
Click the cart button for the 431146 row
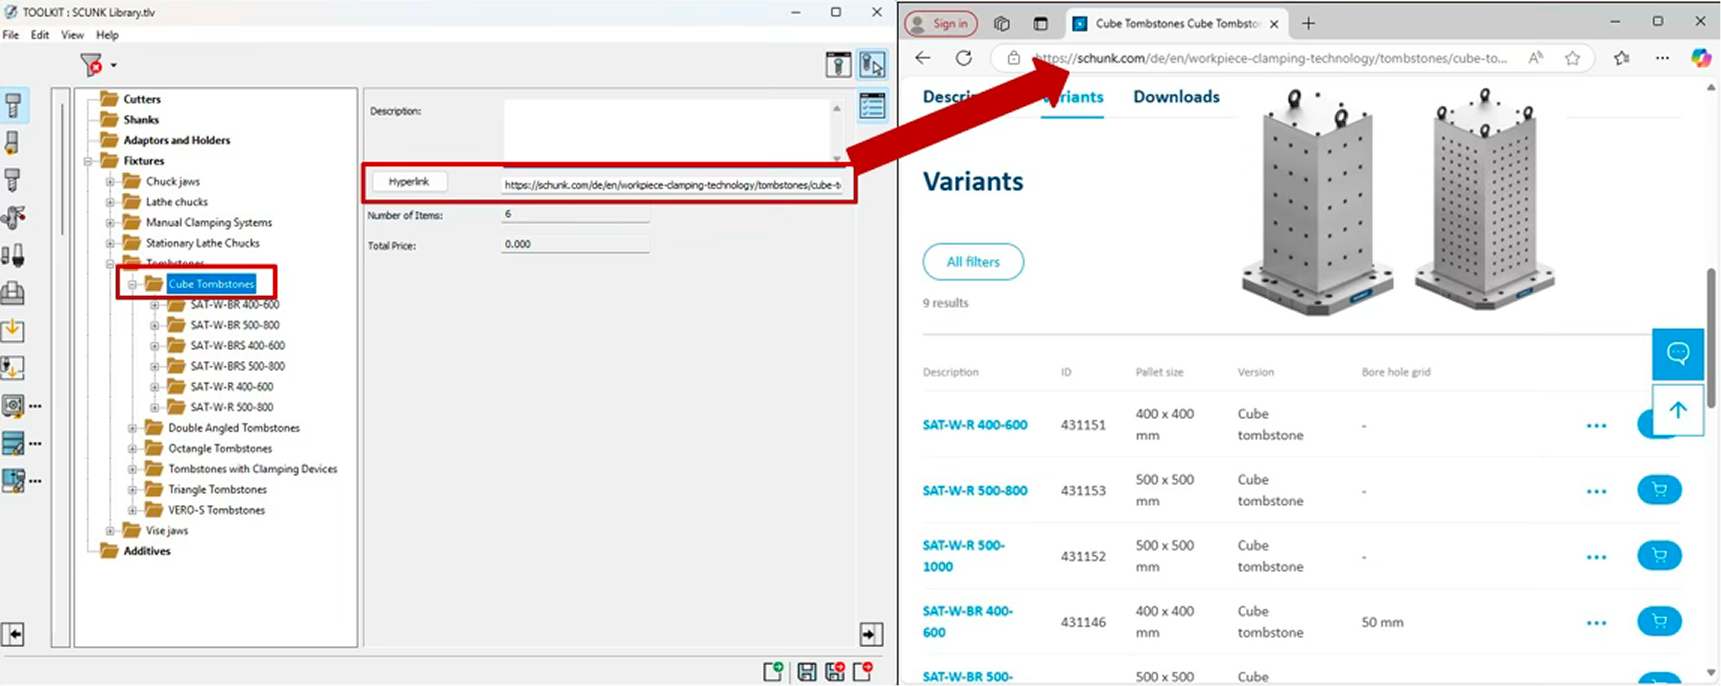tap(1659, 621)
